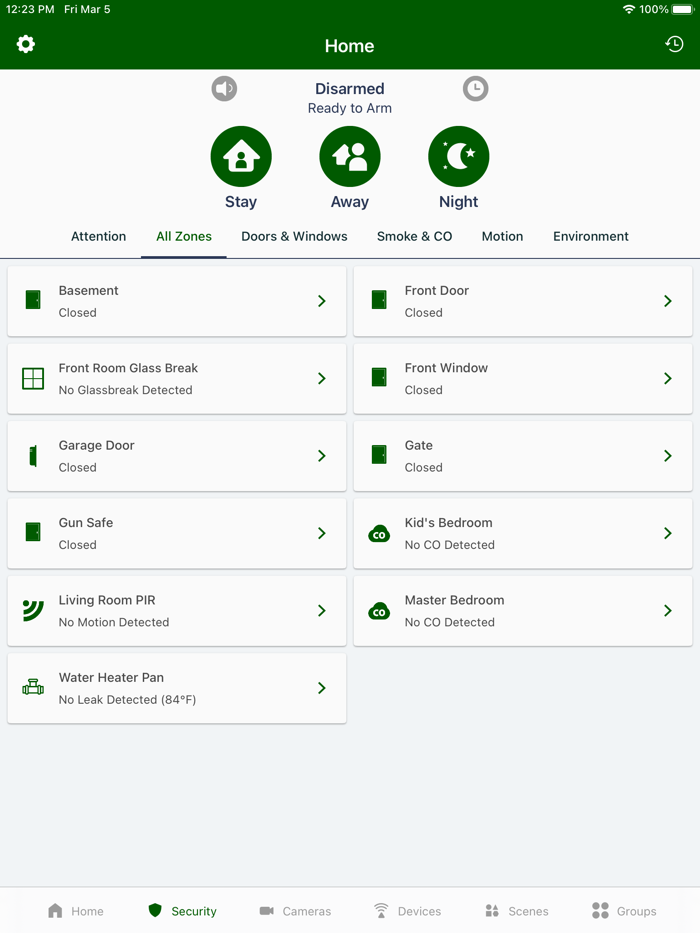Click the Front Room Glass Break window icon

[x=33, y=378]
